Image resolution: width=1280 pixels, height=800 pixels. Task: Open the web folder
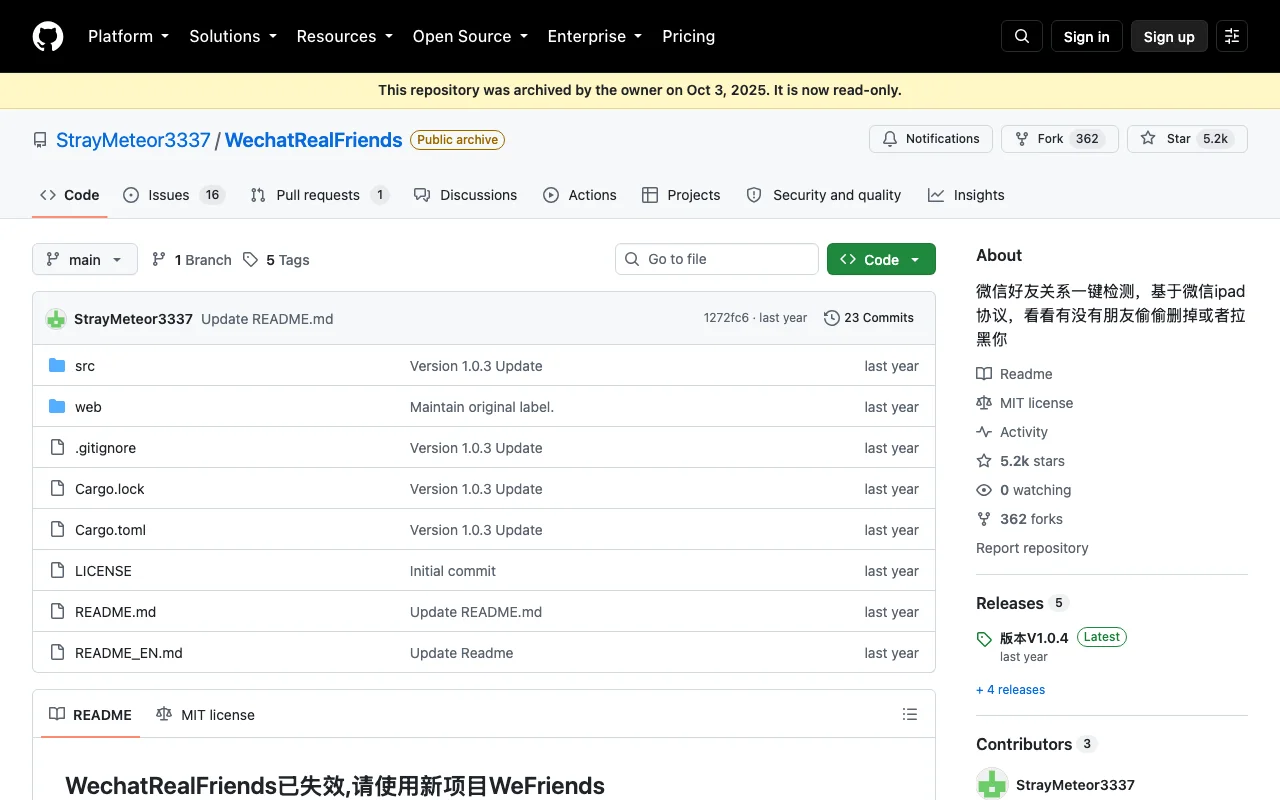88,407
